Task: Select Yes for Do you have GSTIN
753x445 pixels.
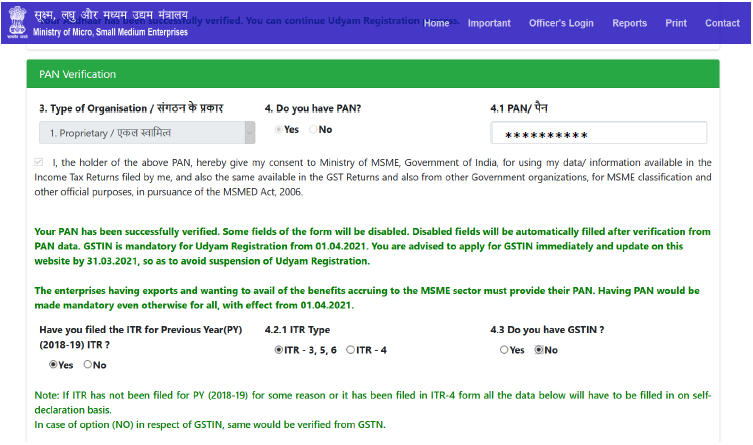Action: click(x=504, y=350)
